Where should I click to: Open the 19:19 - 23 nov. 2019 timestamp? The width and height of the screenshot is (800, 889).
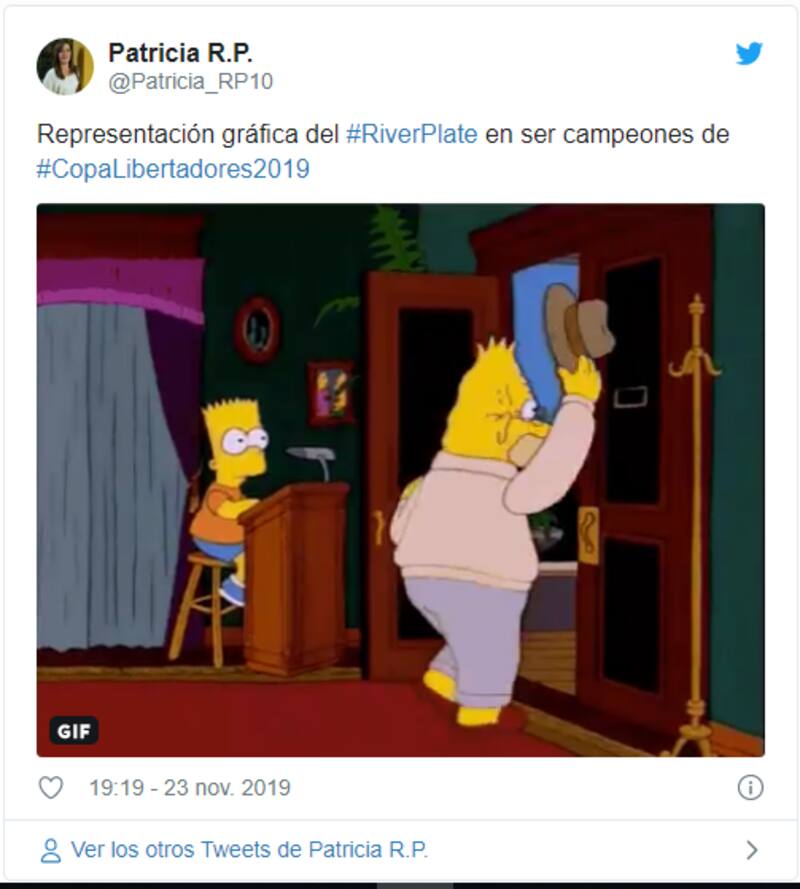point(190,788)
